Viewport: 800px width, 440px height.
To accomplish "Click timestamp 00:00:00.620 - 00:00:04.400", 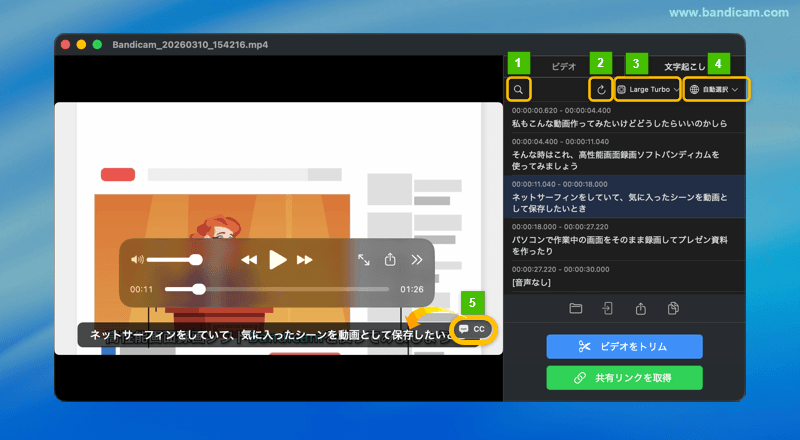I will click(561, 111).
